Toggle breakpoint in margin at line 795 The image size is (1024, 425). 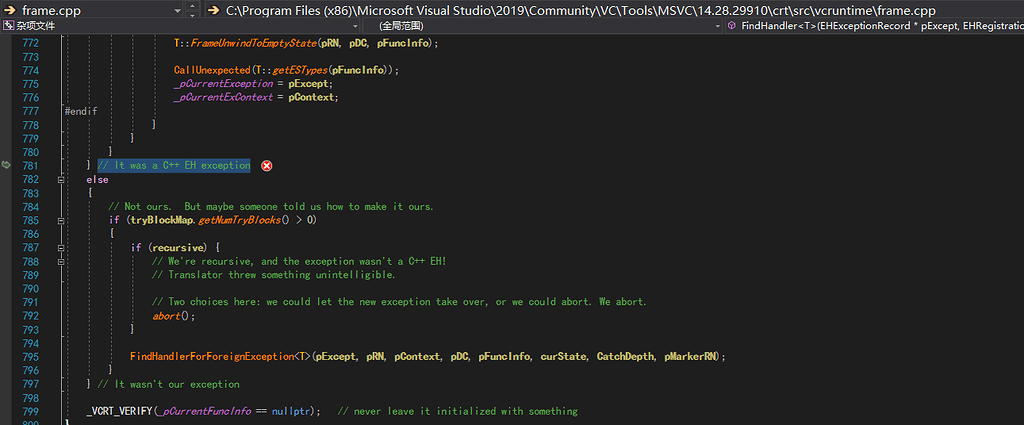8,356
